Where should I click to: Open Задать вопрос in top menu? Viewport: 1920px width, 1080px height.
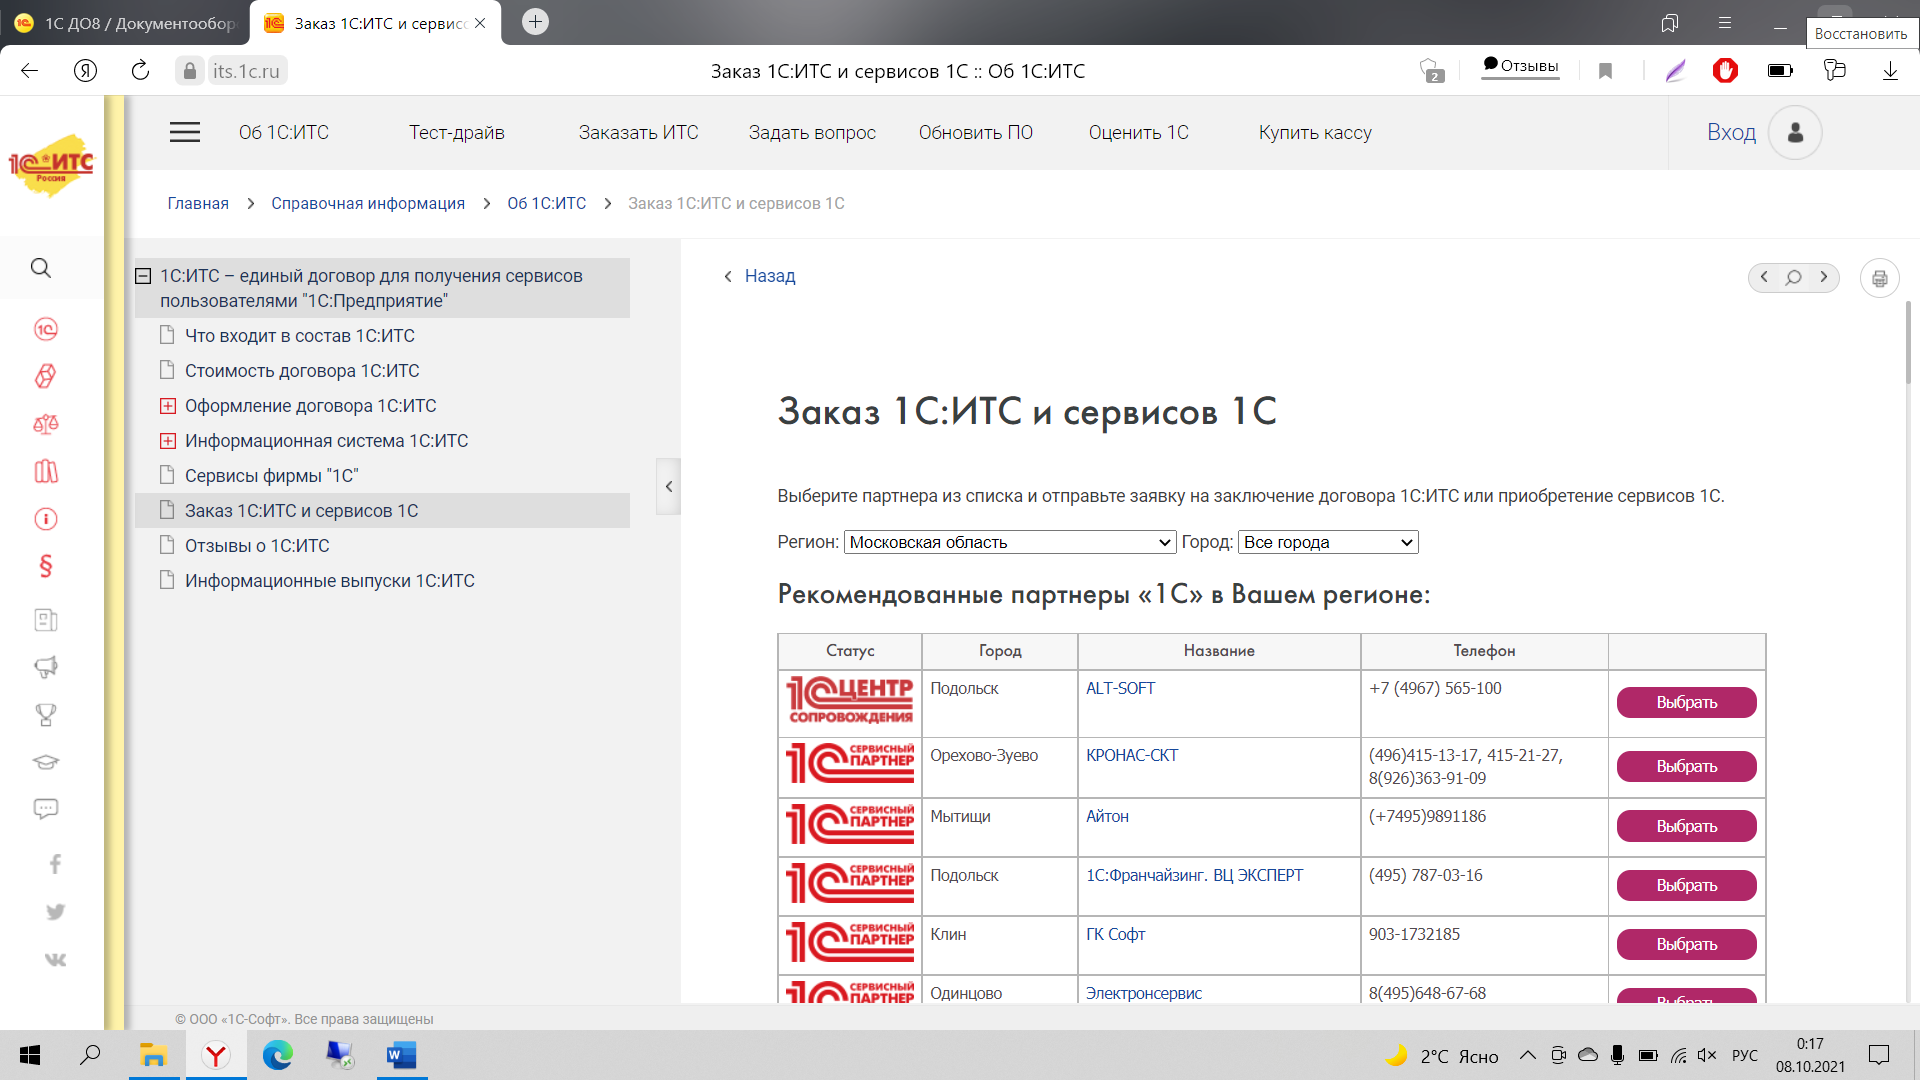click(x=812, y=132)
